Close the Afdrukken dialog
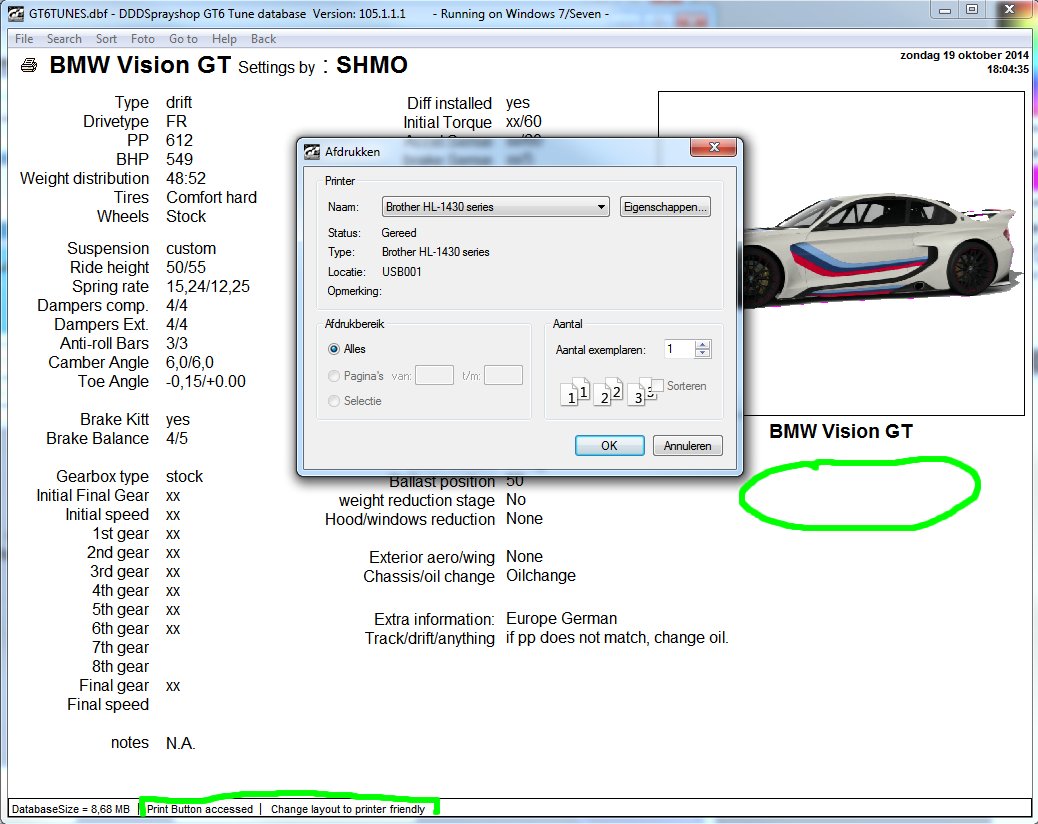 pyautogui.click(x=714, y=147)
